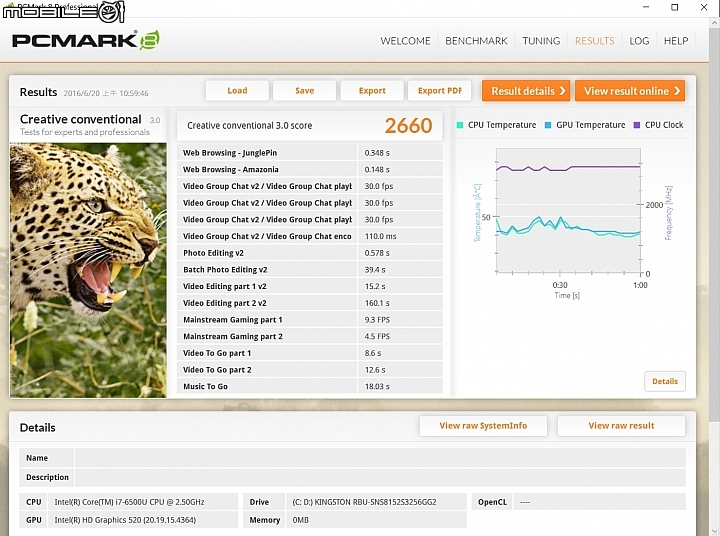Click Video To Go part 1
720x536 pixels.
tap(309, 353)
